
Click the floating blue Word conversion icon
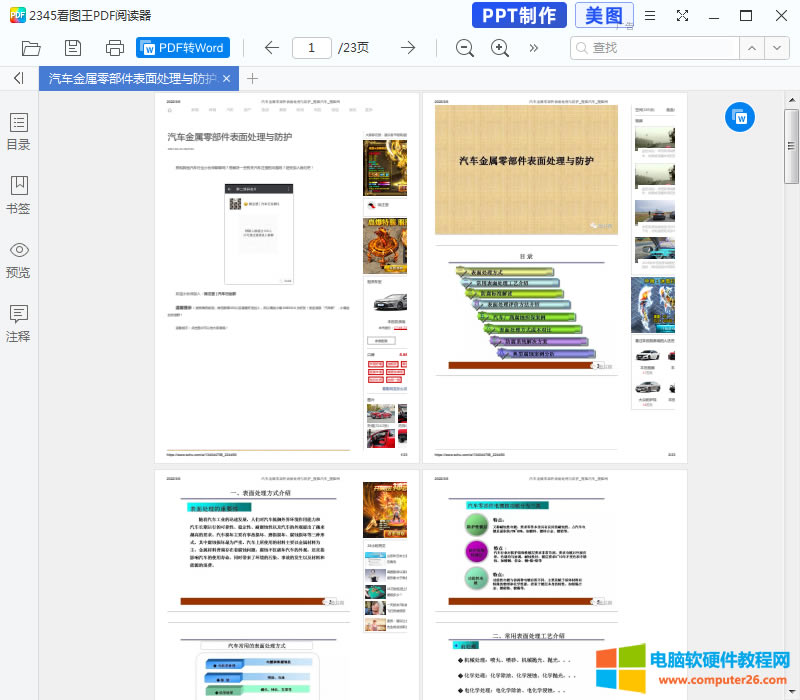pyautogui.click(x=740, y=117)
